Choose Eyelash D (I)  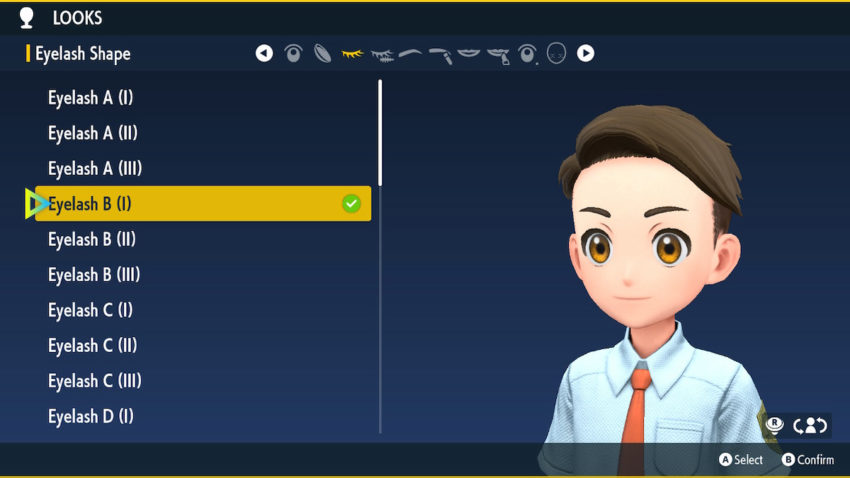(x=91, y=417)
